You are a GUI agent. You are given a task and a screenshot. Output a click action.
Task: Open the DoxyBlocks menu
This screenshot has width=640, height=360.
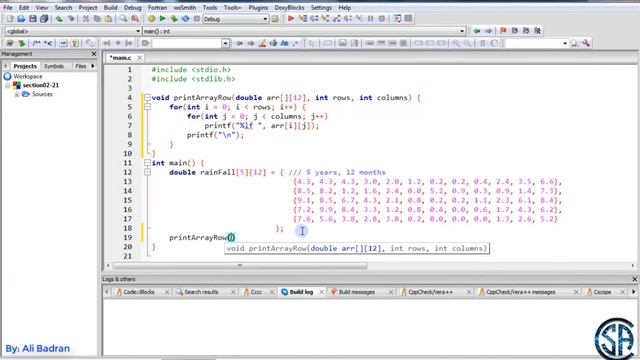[x=289, y=8]
